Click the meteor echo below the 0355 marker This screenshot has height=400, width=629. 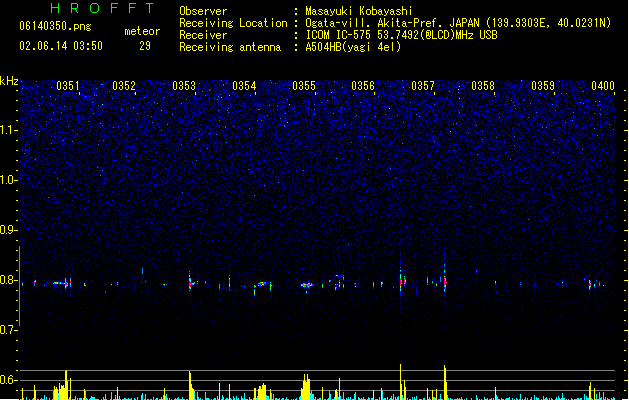coord(307,285)
